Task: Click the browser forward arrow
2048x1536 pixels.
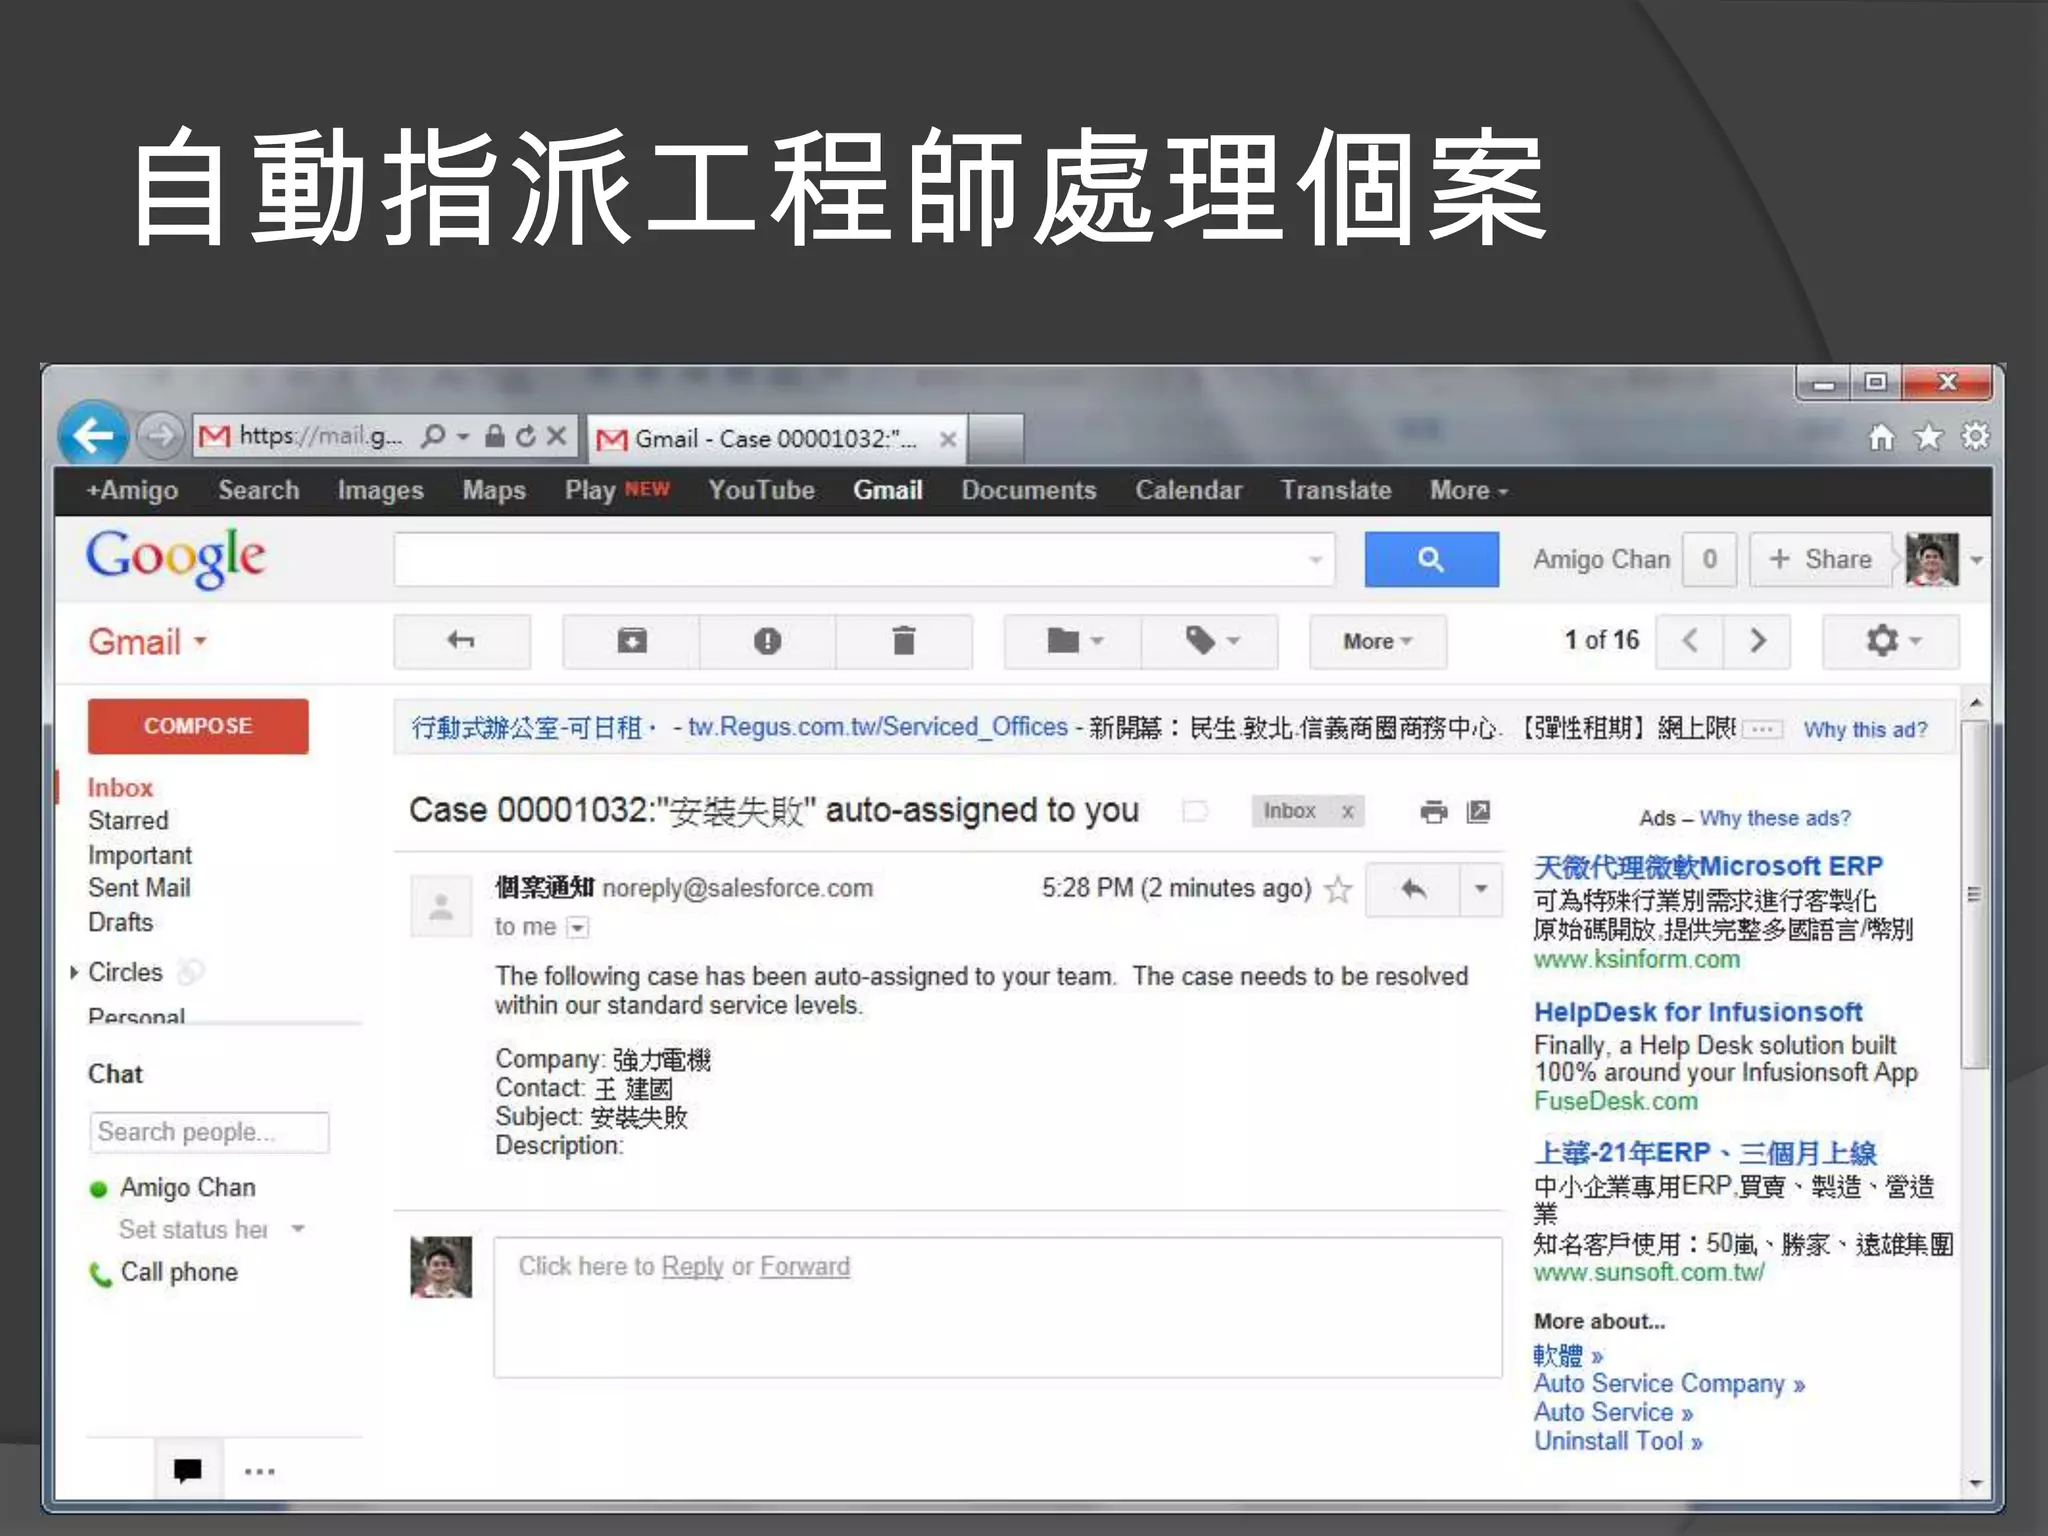Action: pos(160,436)
